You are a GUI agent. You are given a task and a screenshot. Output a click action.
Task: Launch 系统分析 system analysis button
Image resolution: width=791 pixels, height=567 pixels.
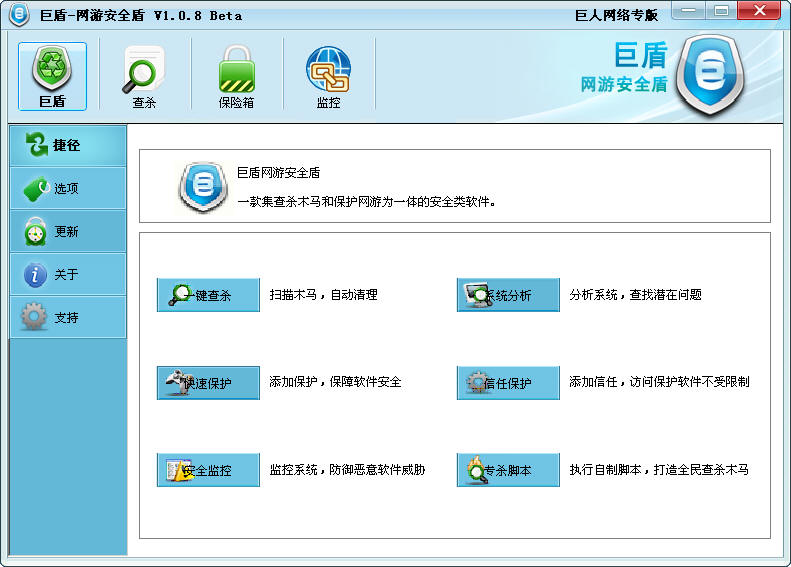tap(508, 295)
